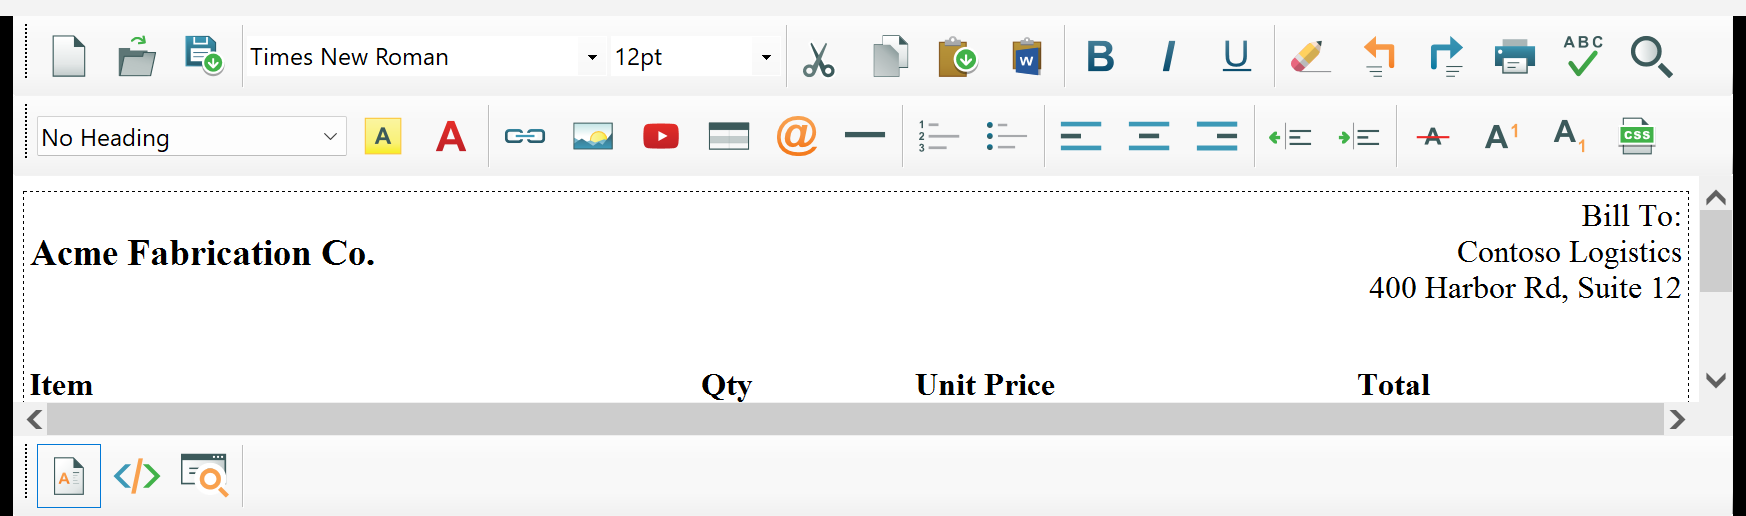Click vertical scrollbar down arrow
This screenshot has width=1746, height=516.
pos(1716,380)
